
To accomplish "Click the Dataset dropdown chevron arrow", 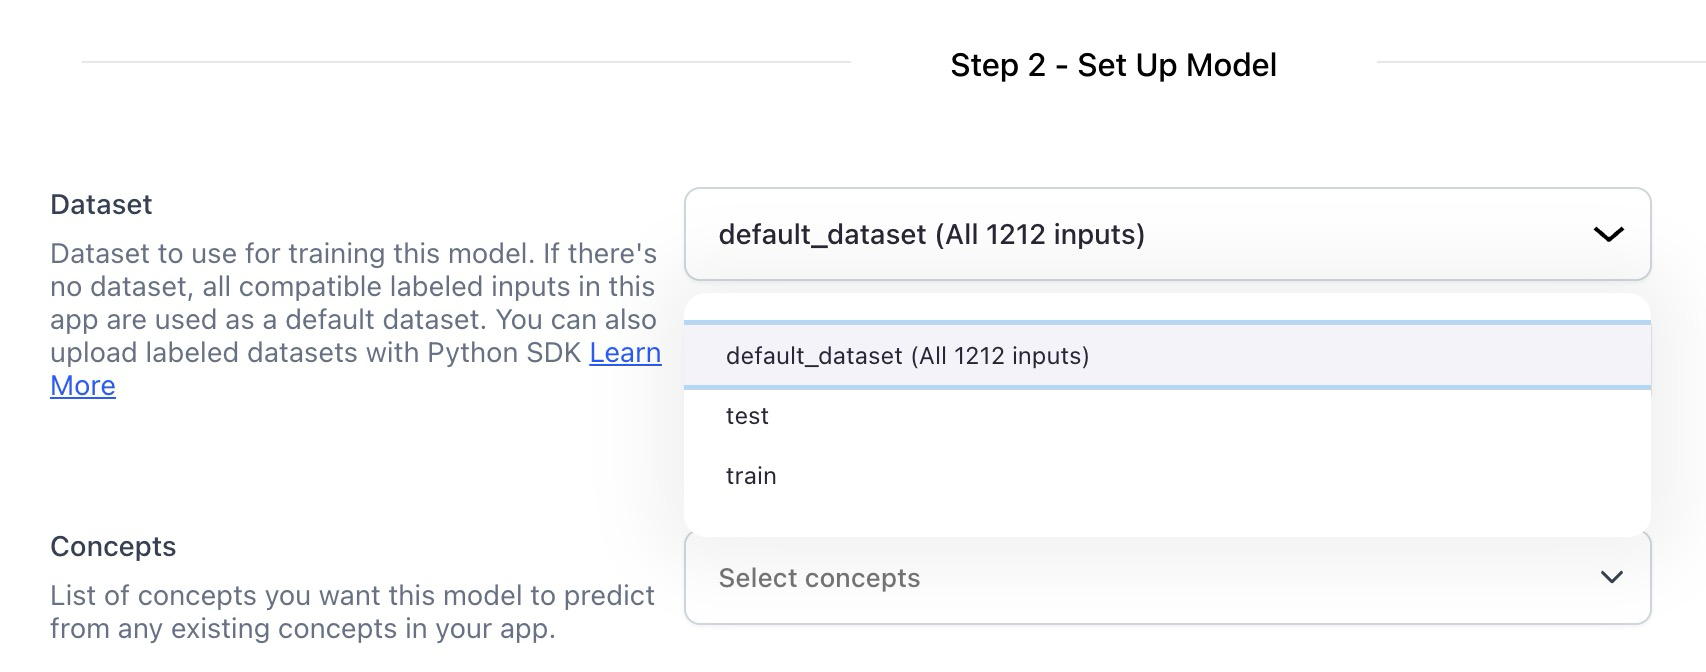I will [x=1608, y=235].
